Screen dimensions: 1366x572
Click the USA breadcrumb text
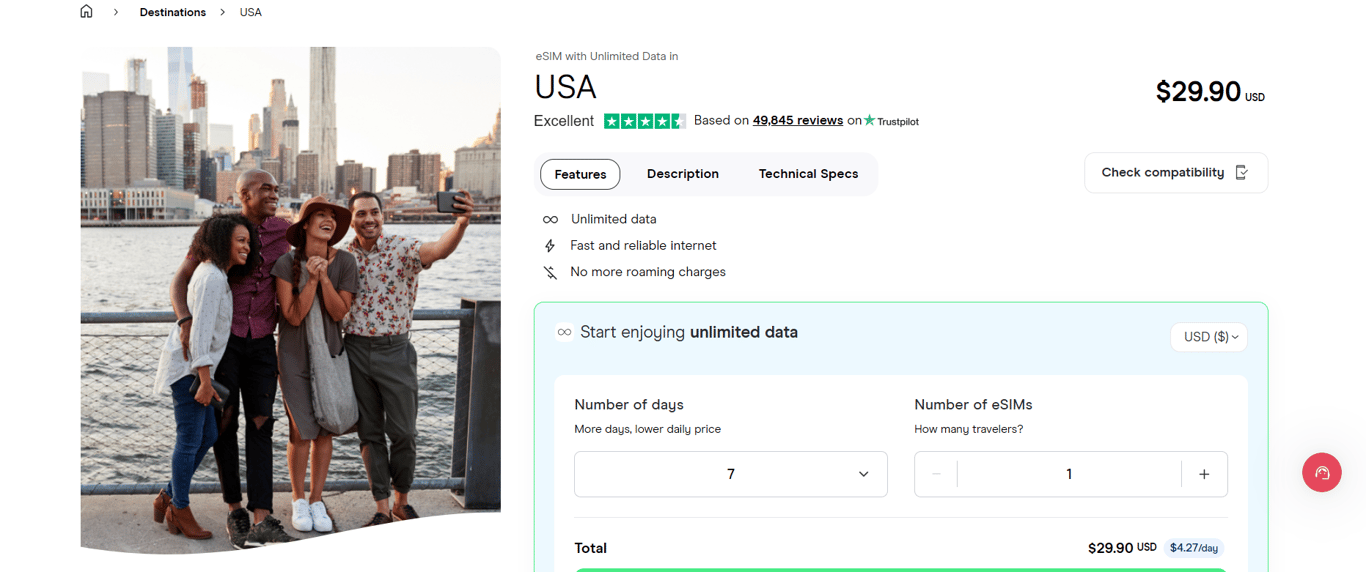tap(251, 12)
